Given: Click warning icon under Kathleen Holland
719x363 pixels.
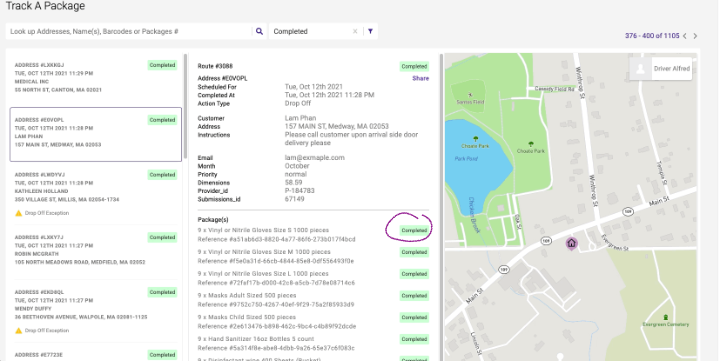Looking at the screenshot, I should coord(18,213).
